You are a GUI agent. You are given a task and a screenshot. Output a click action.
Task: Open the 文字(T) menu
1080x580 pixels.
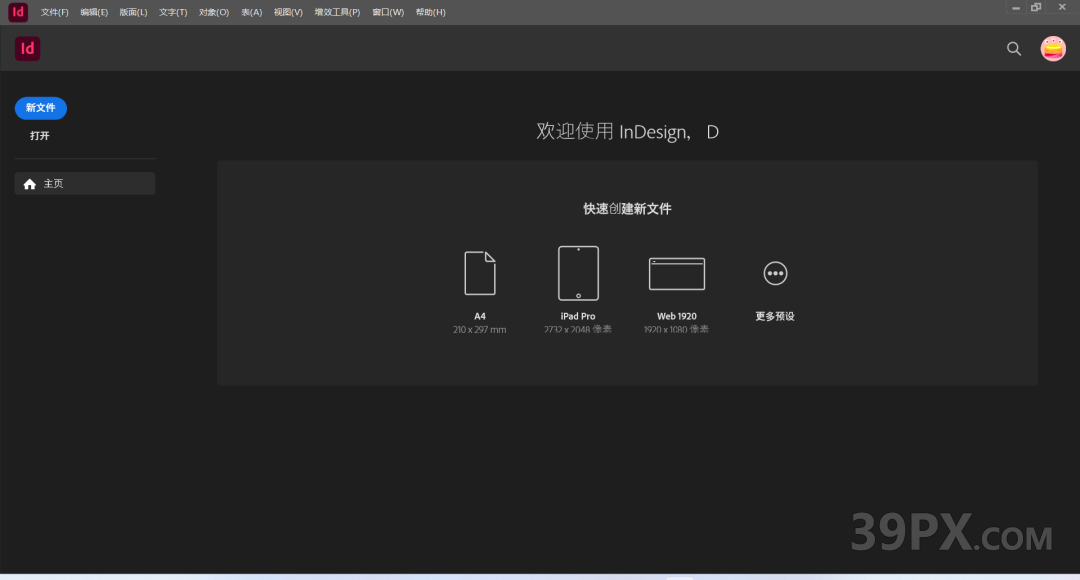click(173, 12)
